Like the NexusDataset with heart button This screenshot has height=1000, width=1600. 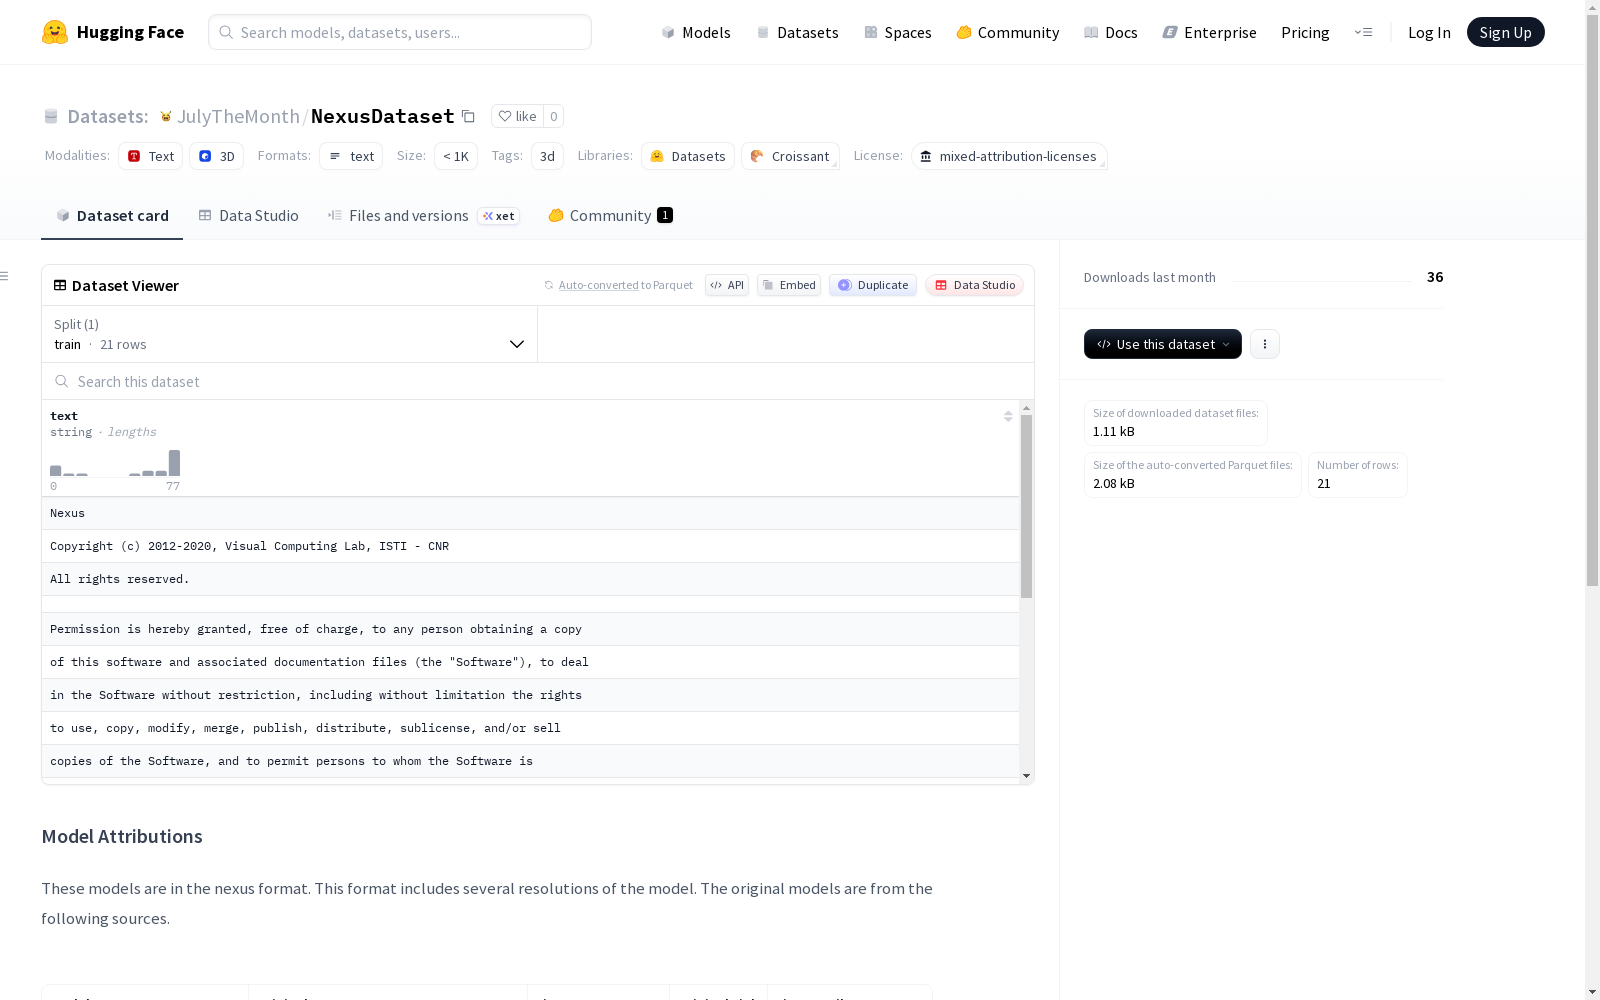517,116
